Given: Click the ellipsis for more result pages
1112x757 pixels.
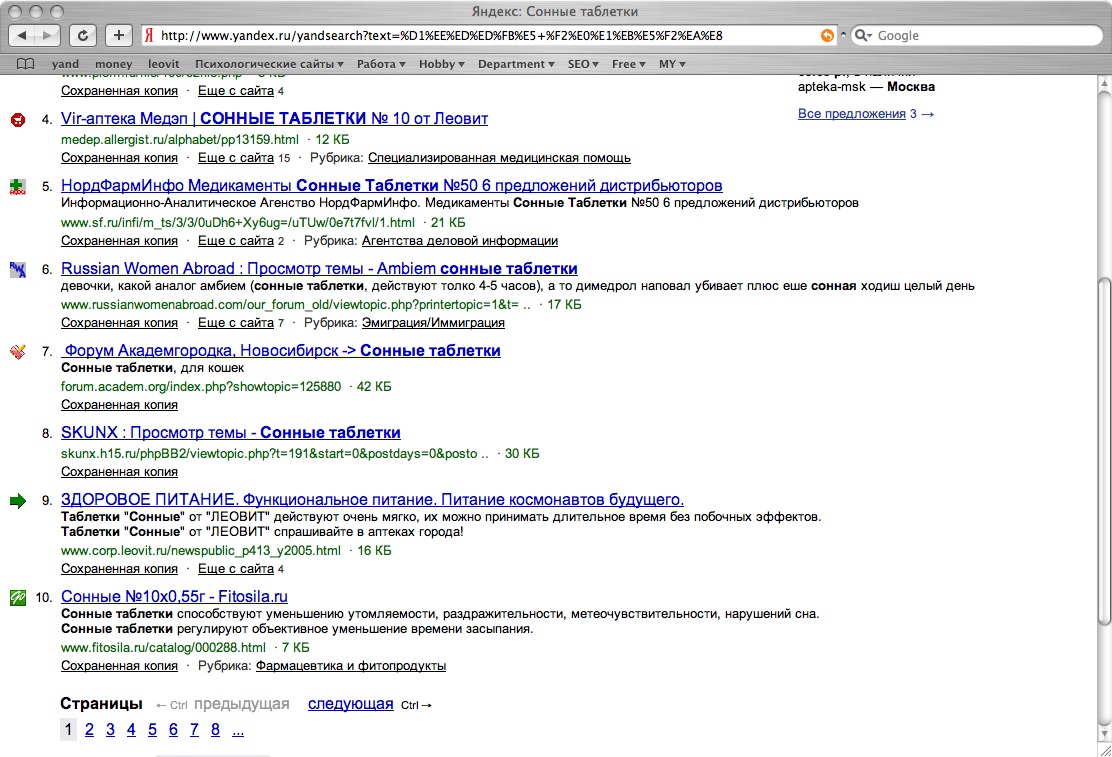Looking at the screenshot, I should coord(238,729).
